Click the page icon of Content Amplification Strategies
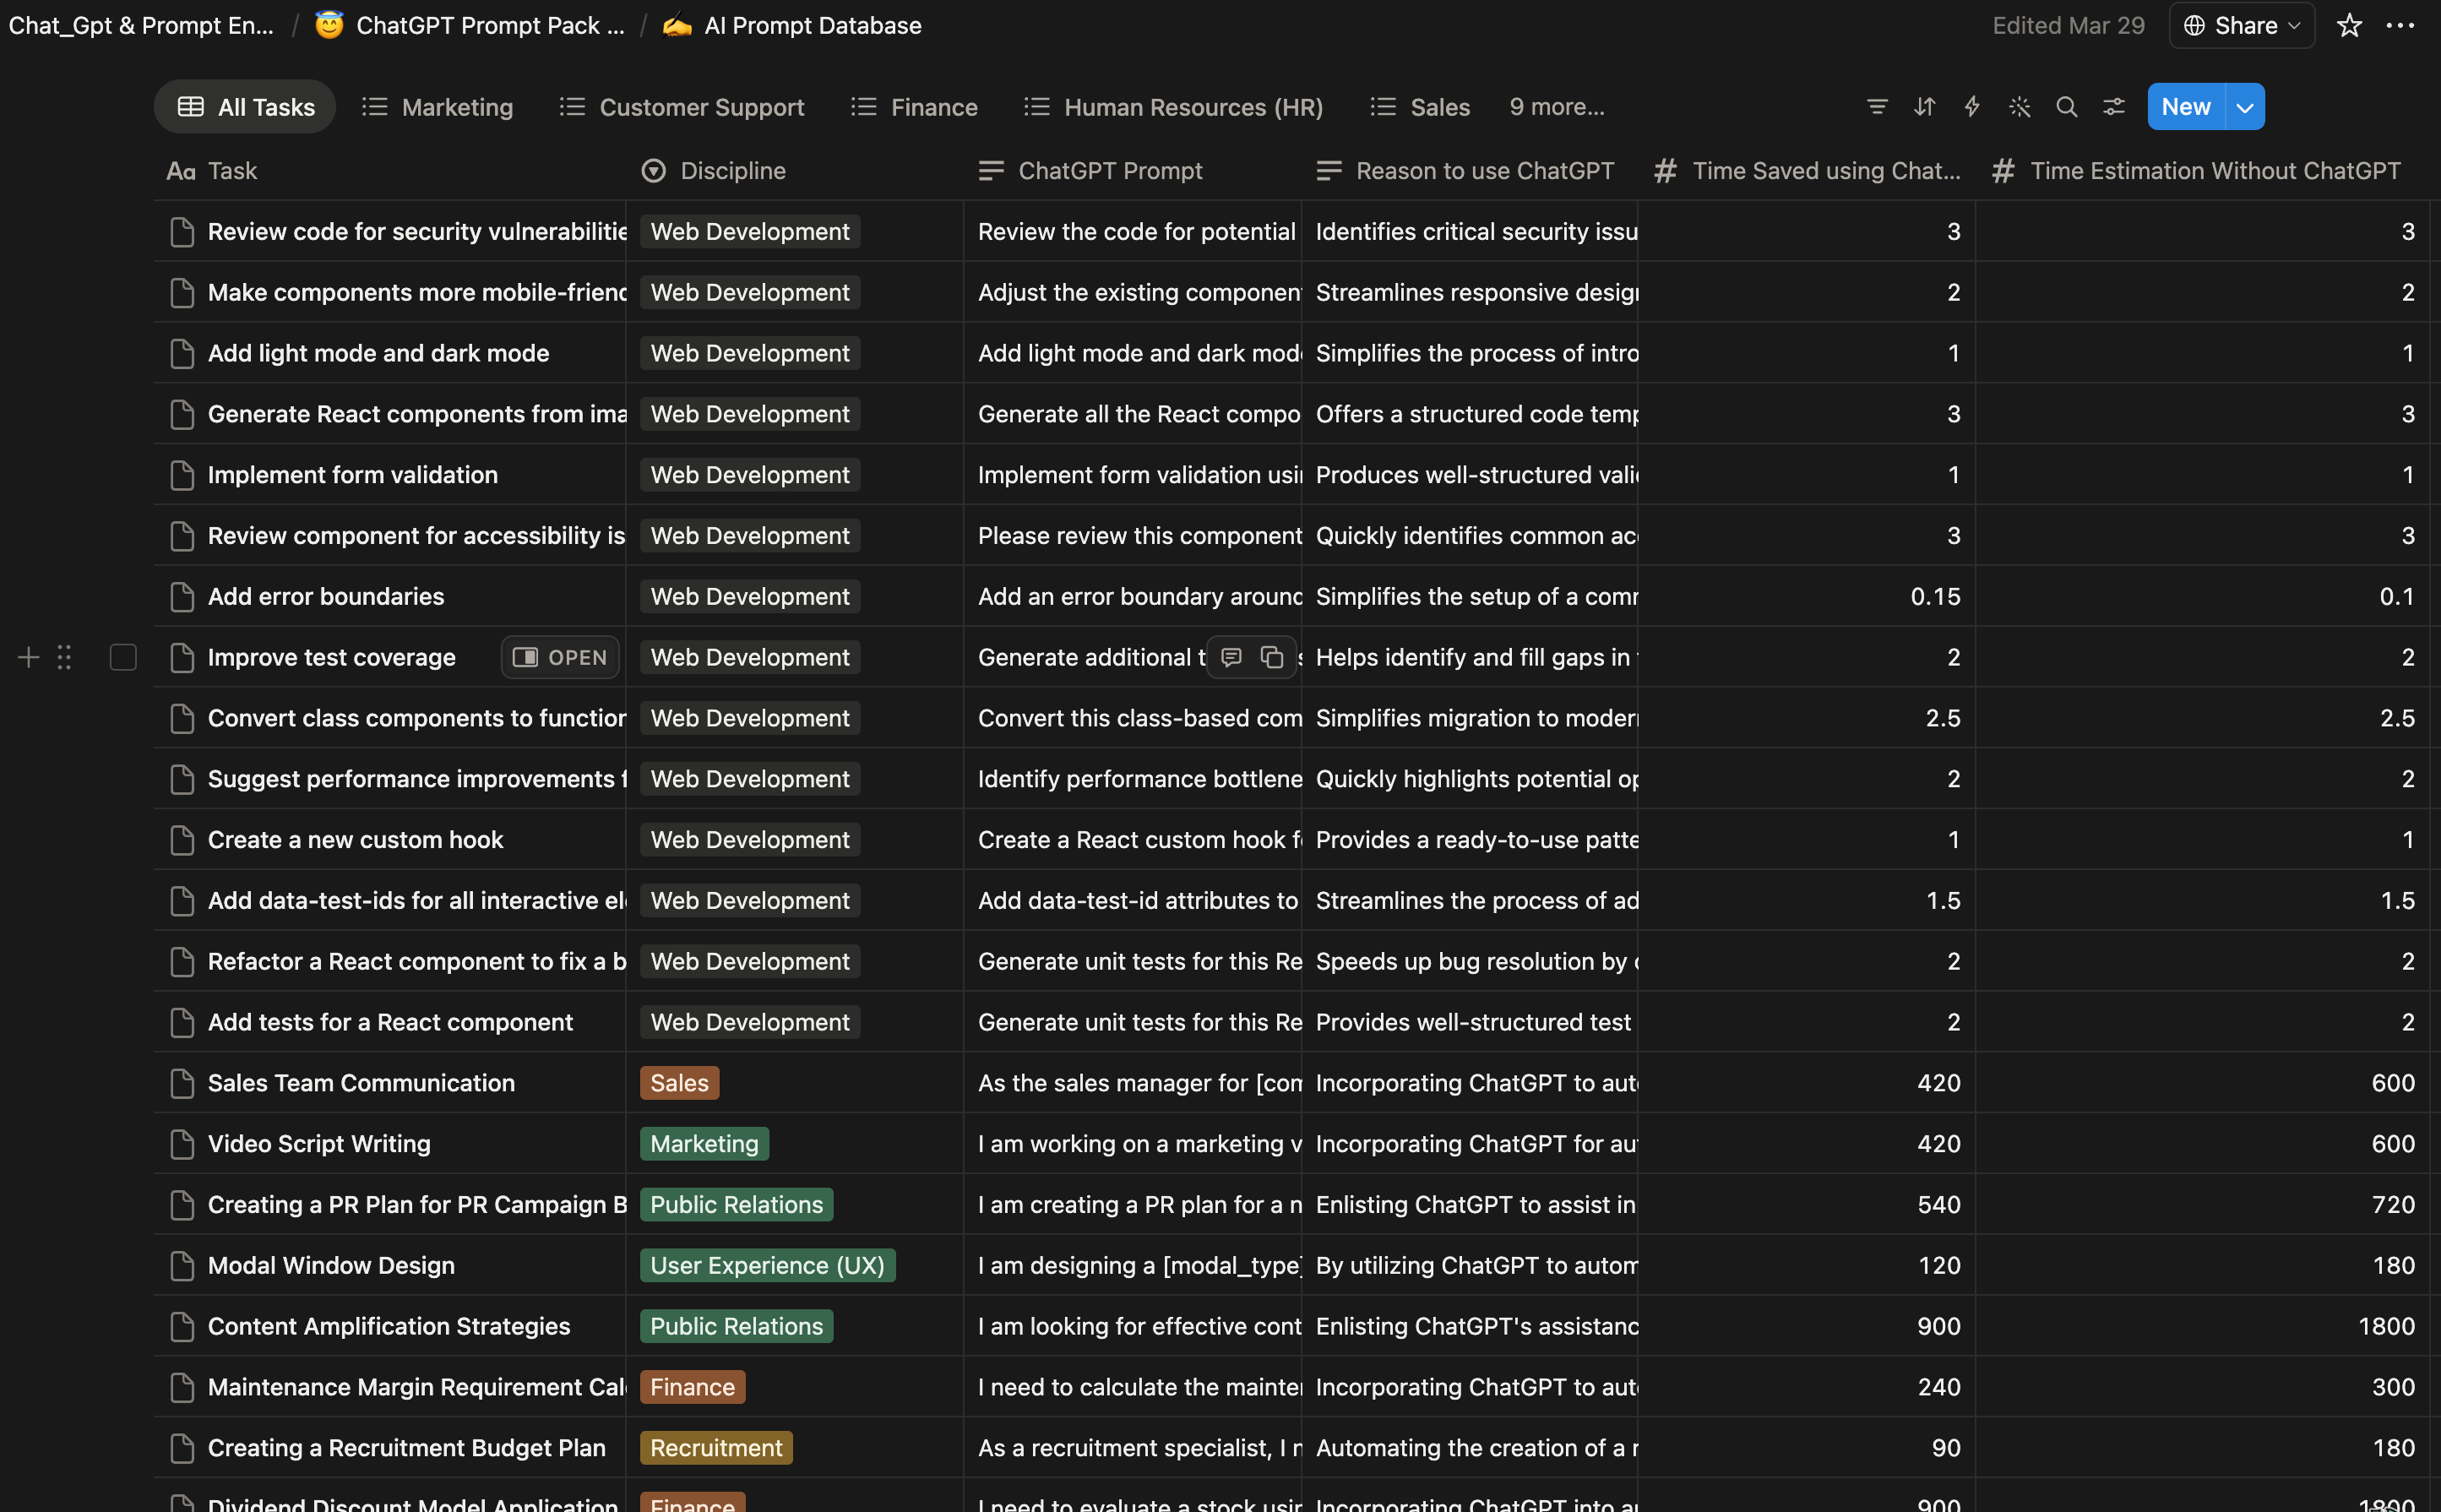Viewport: 2441px width, 1512px height. pos(182,1327)
